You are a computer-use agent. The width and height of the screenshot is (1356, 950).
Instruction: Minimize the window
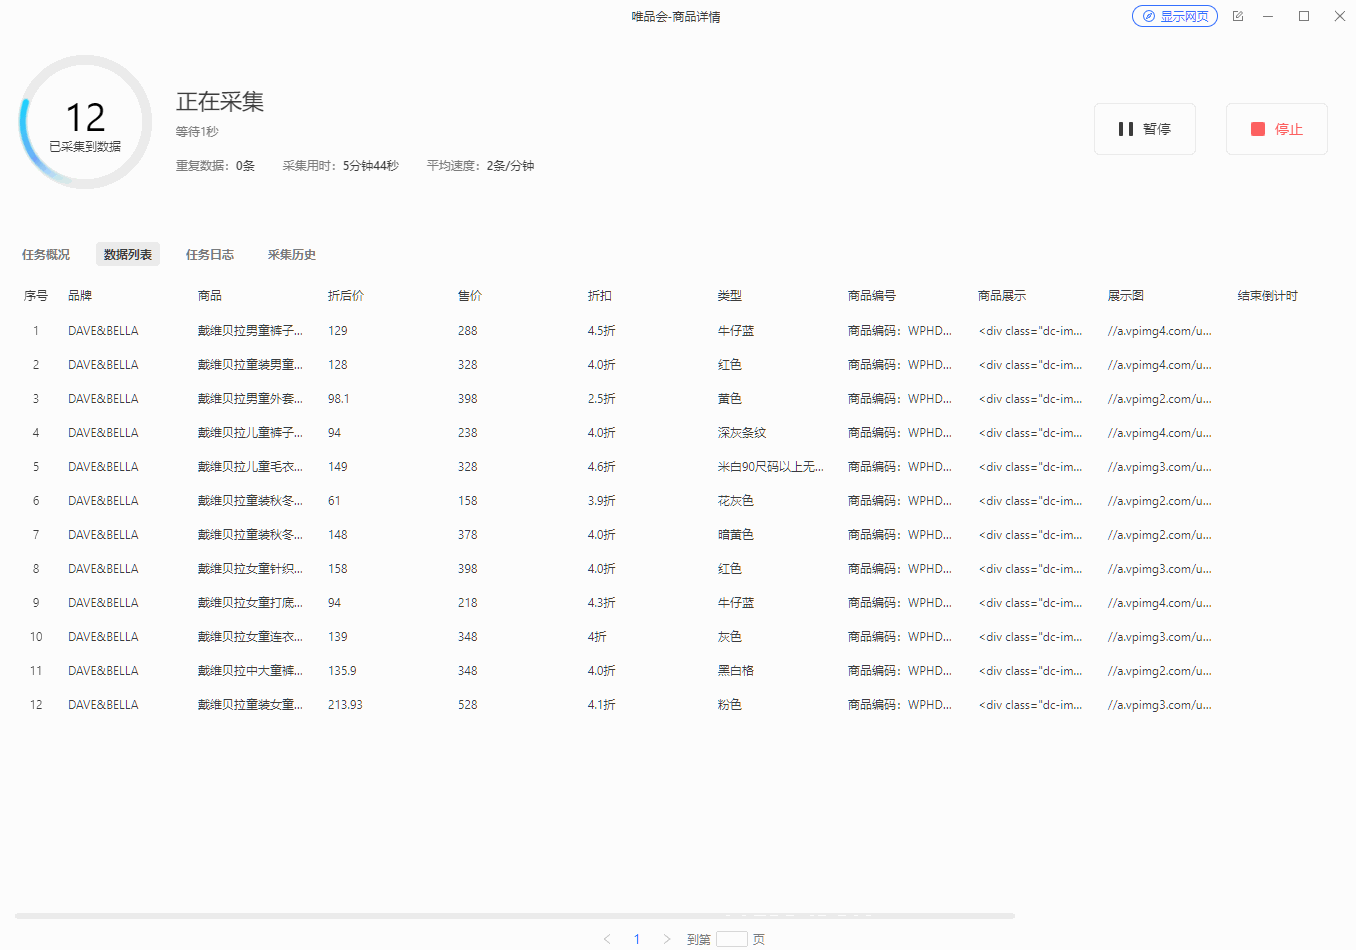(1268, 16)
